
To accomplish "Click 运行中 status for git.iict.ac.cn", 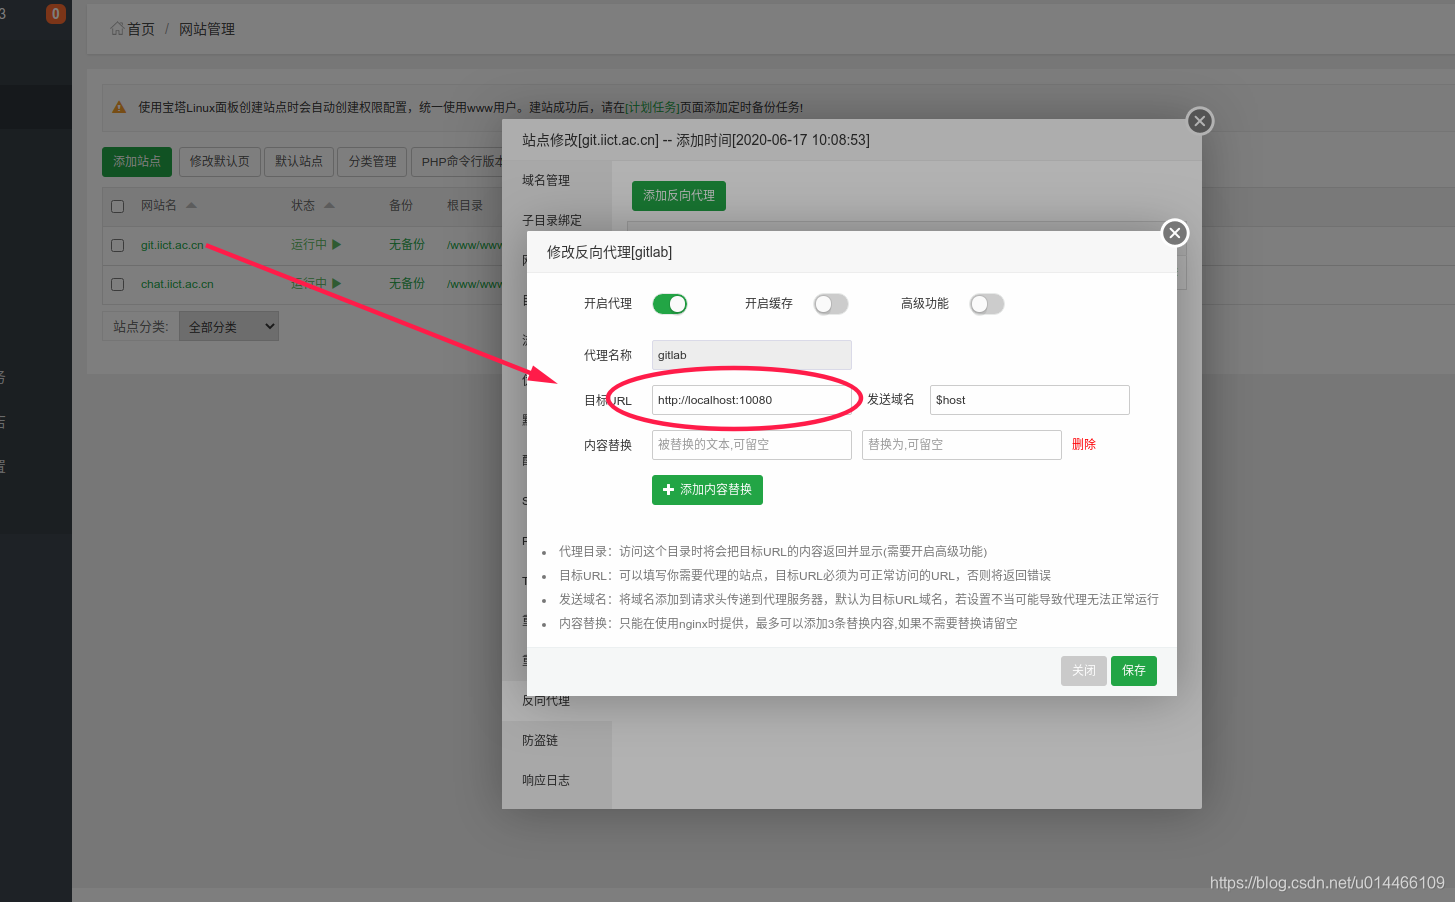I will coord(309,244).
